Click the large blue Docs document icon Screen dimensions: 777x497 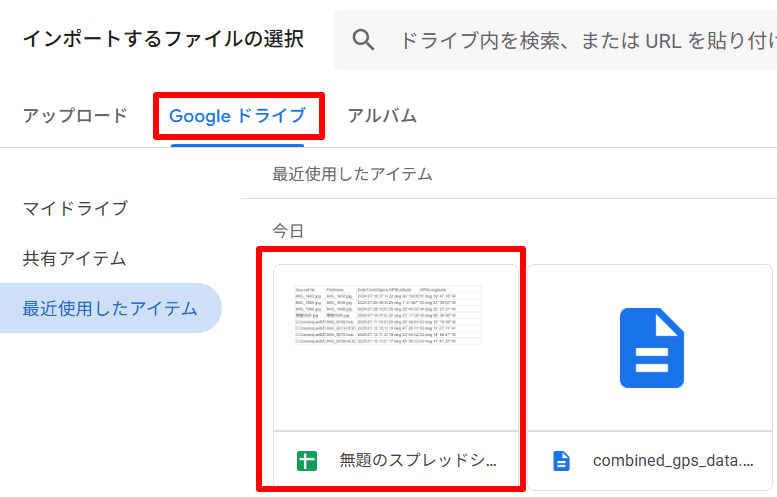coord(652,347)
